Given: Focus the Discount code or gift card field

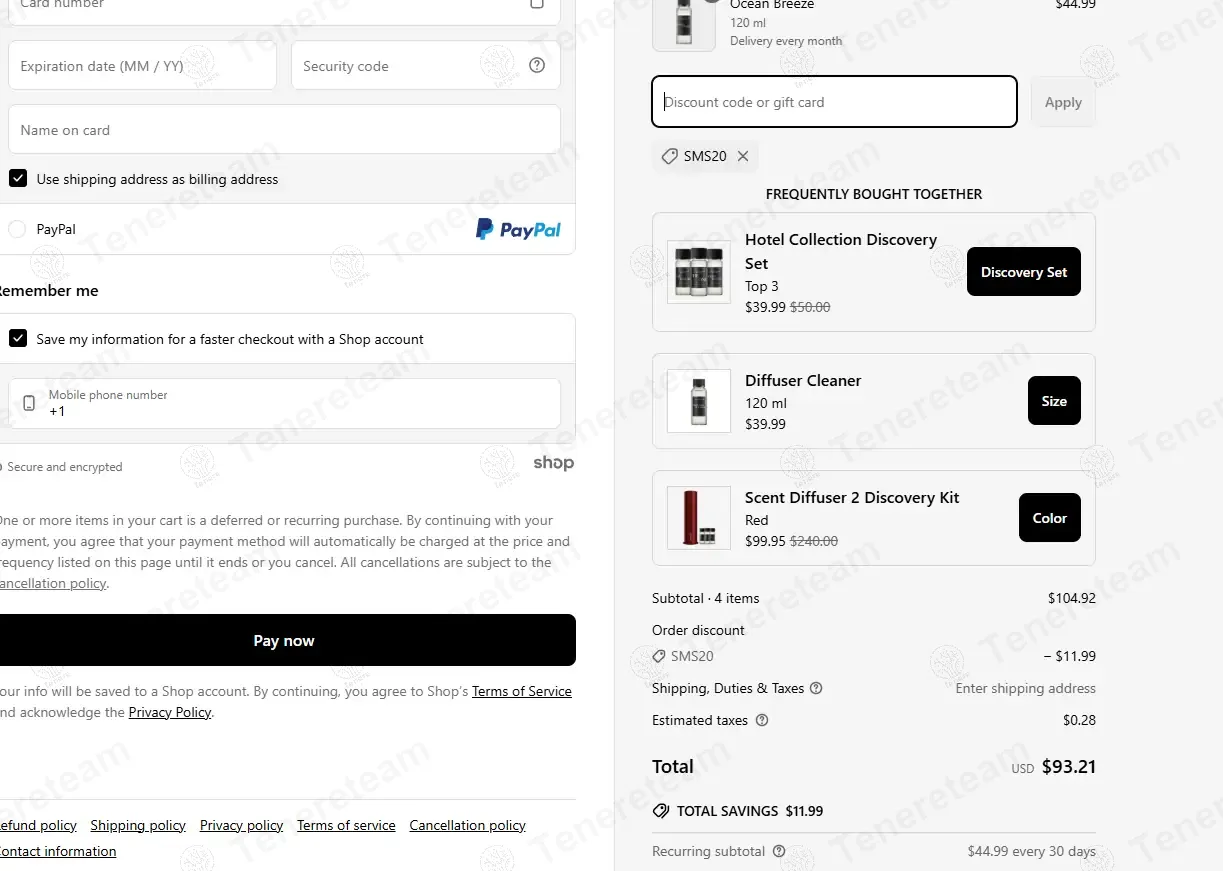Looking at the screenshot, I should pyautogui.click(x=834, y=102).
